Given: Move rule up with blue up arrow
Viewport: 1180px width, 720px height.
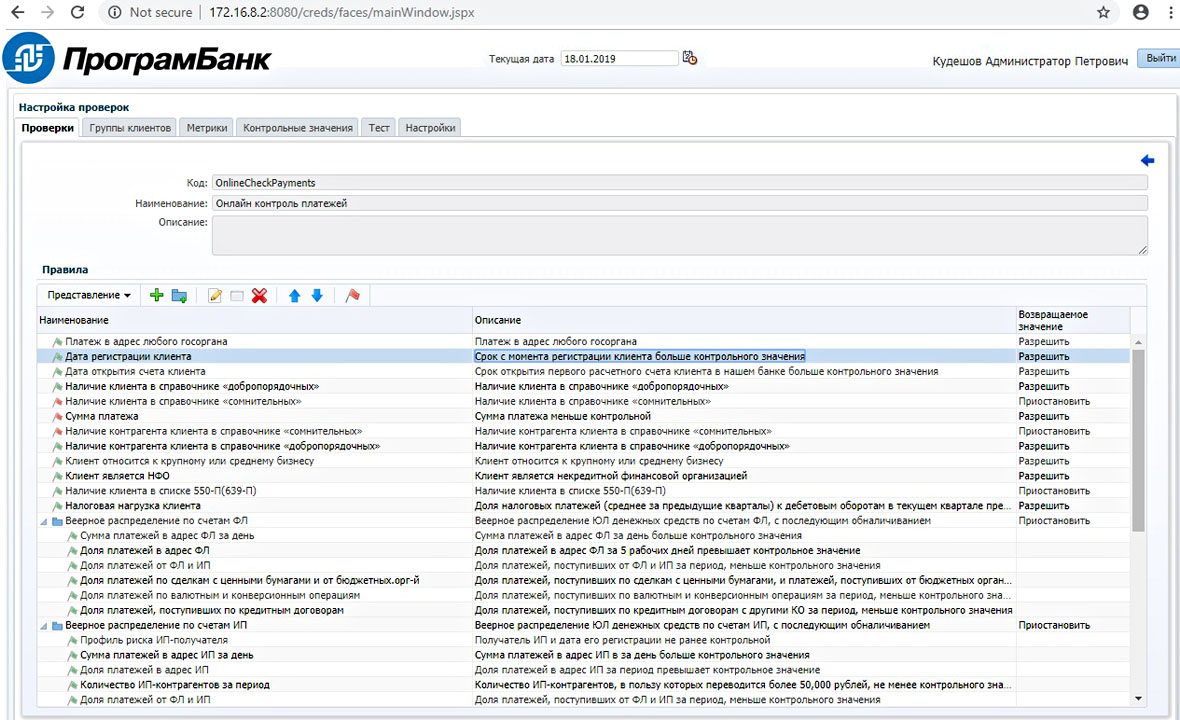Looking at the screenshot, I should [294, 295].
